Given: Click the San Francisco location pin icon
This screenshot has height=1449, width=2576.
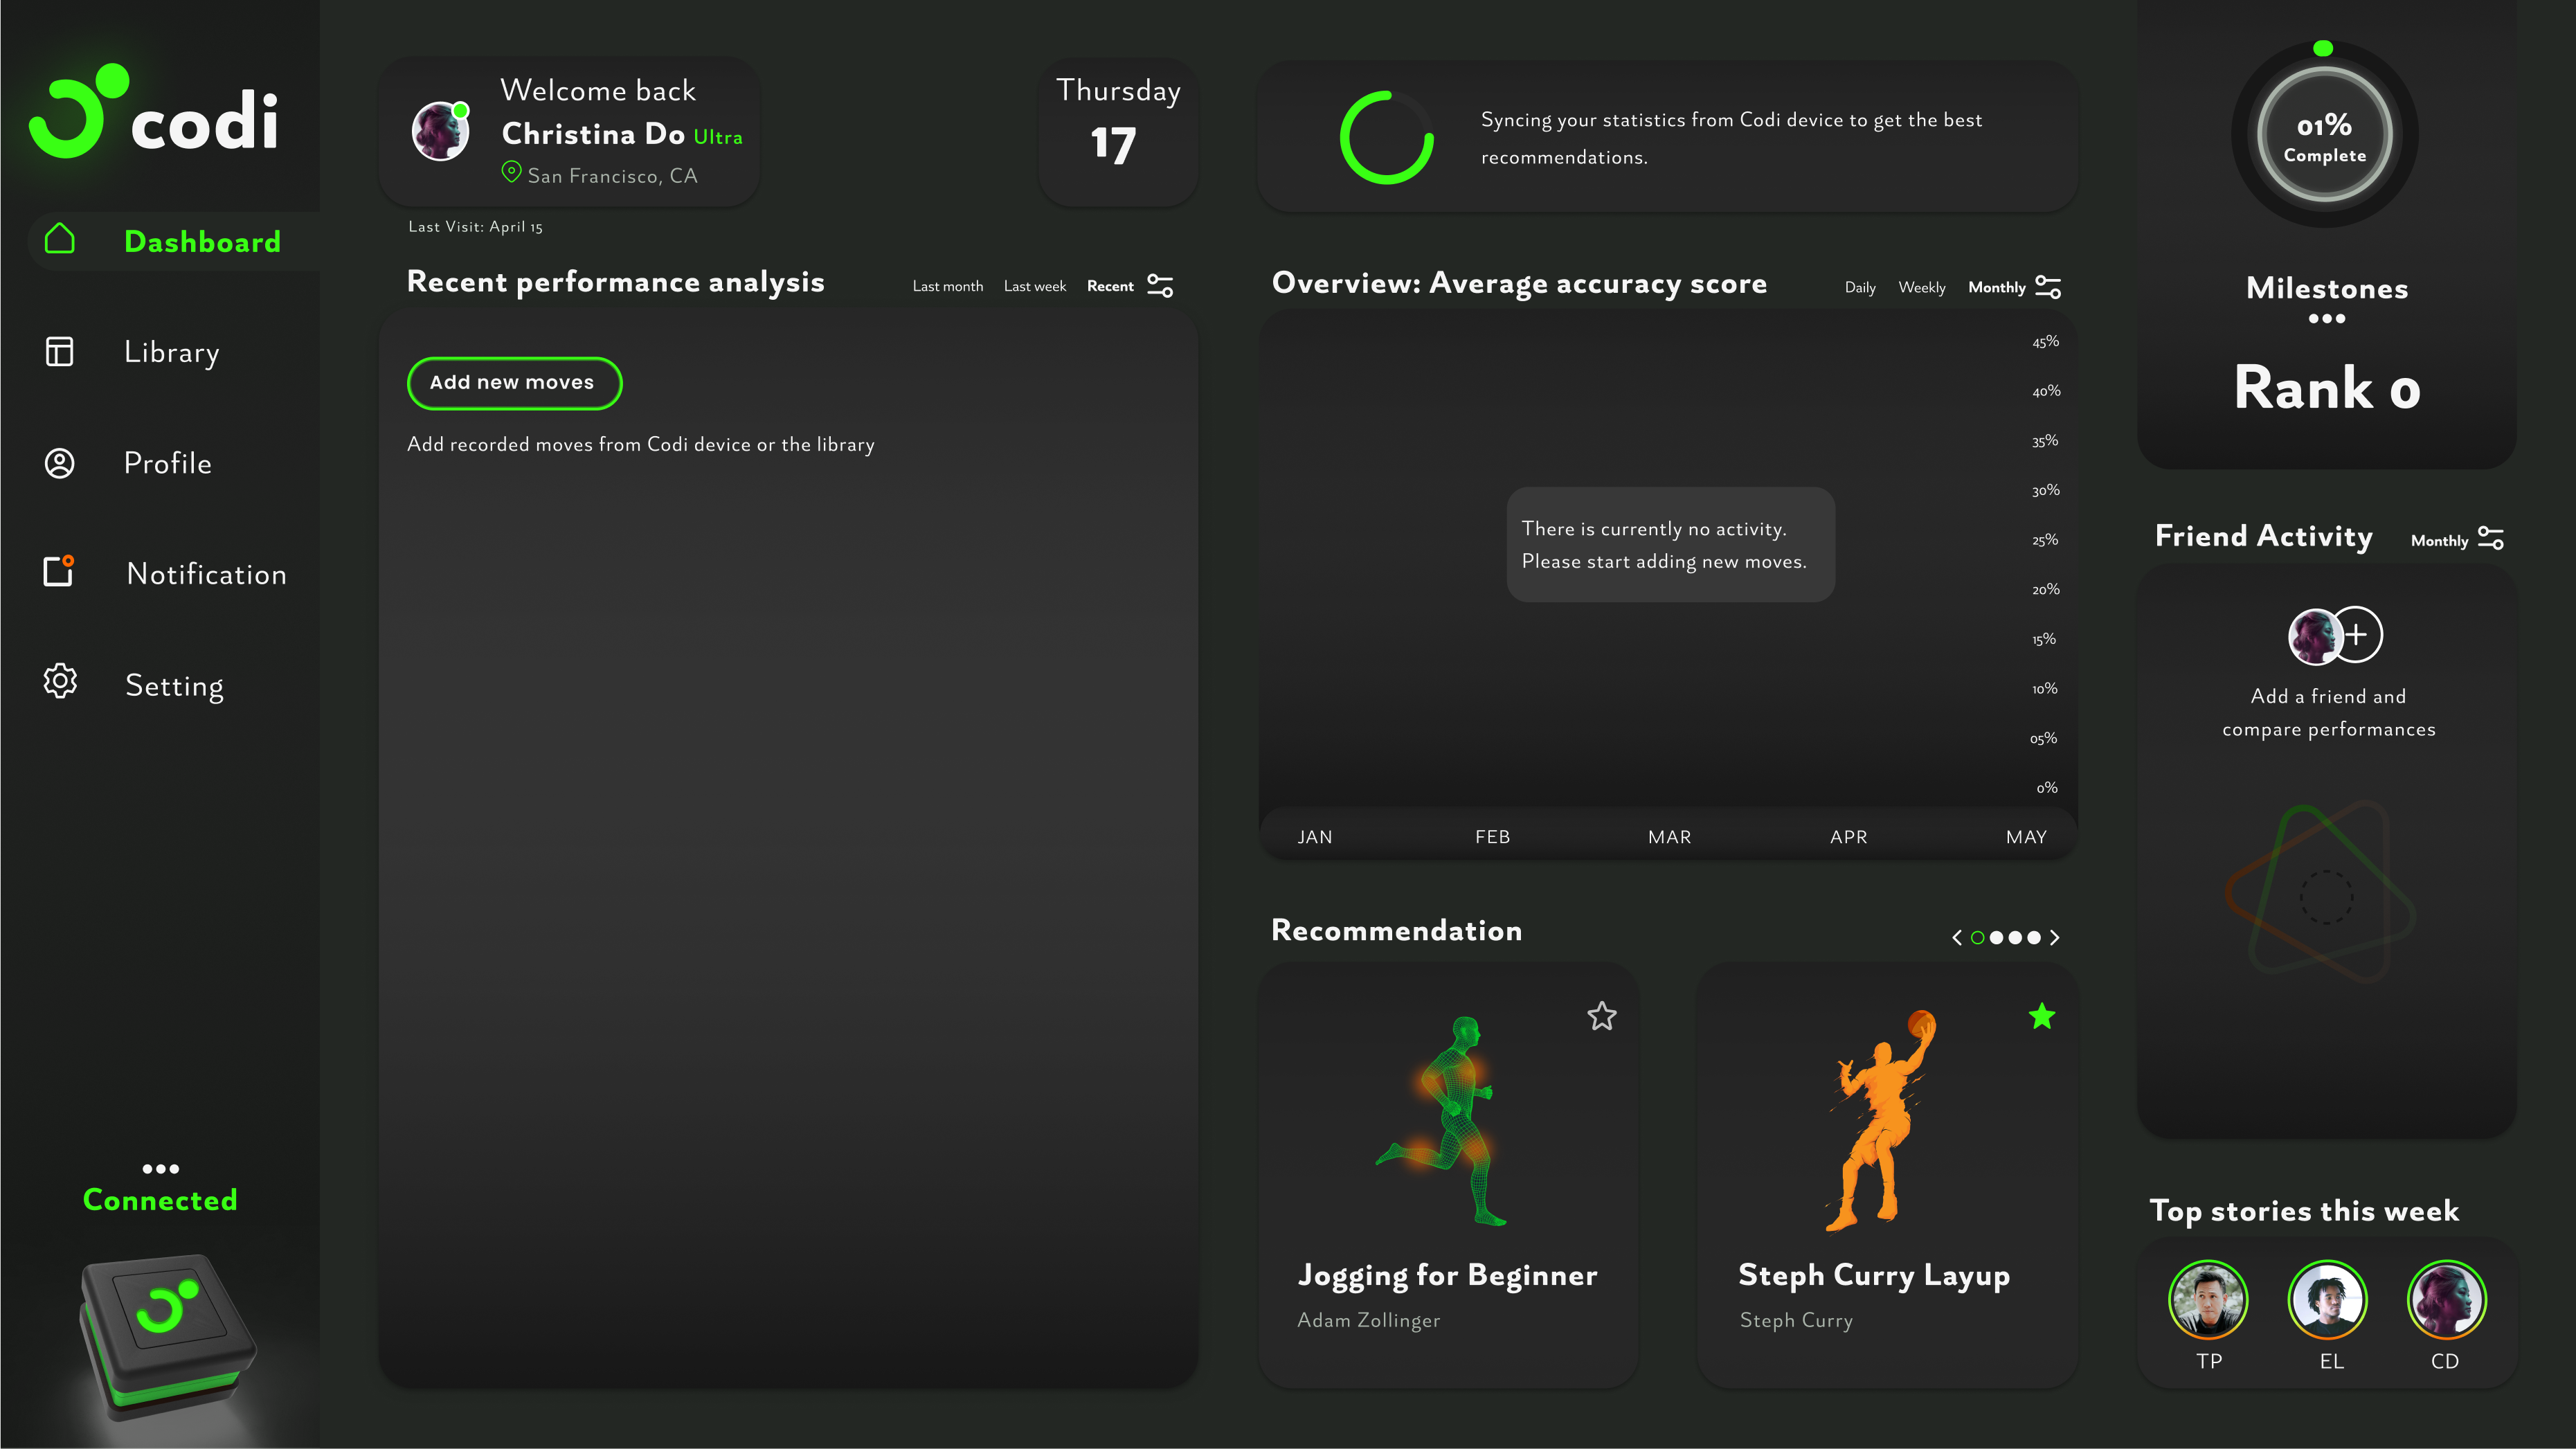Looking at the screenshot, I should tap(511, 172).
